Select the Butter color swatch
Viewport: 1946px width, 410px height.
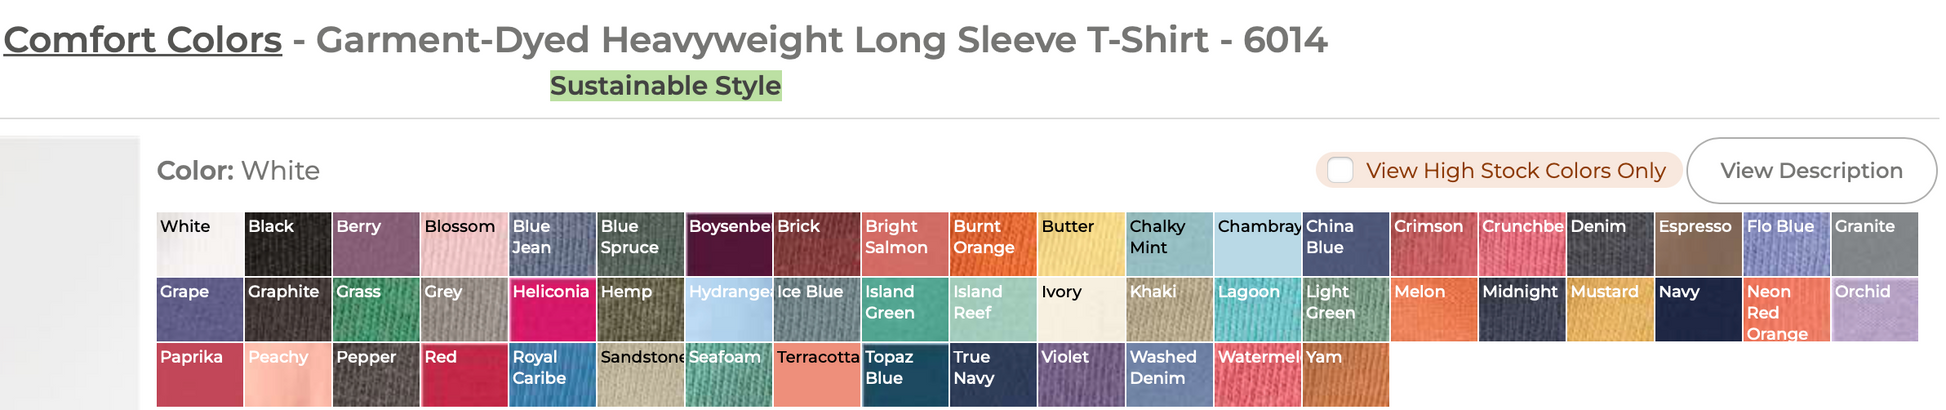tap(1081, 244)
